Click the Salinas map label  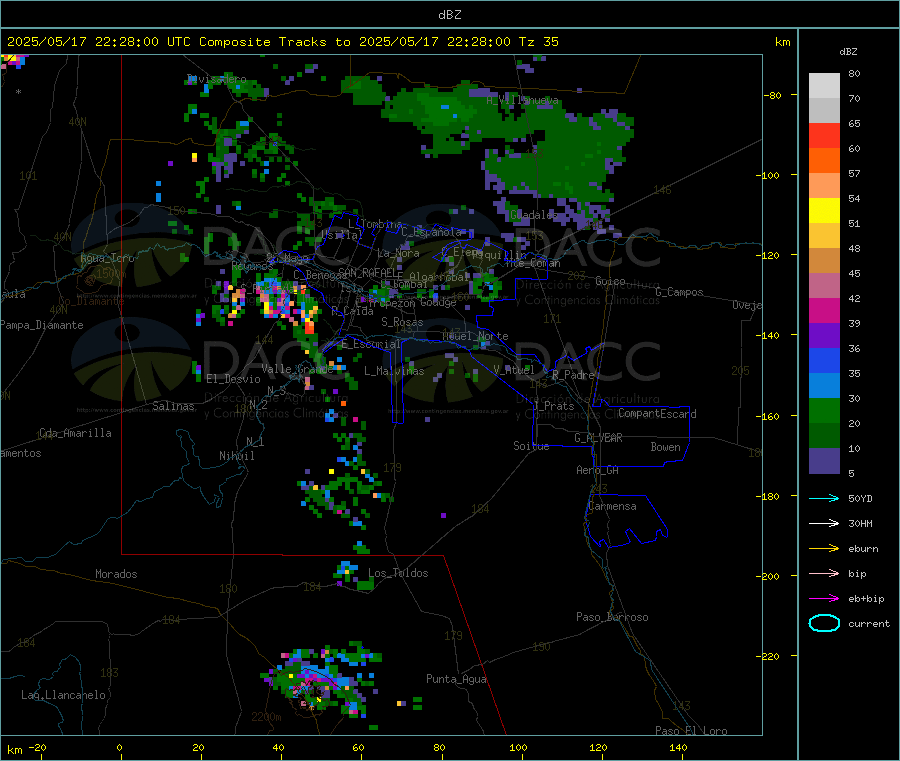173,406
